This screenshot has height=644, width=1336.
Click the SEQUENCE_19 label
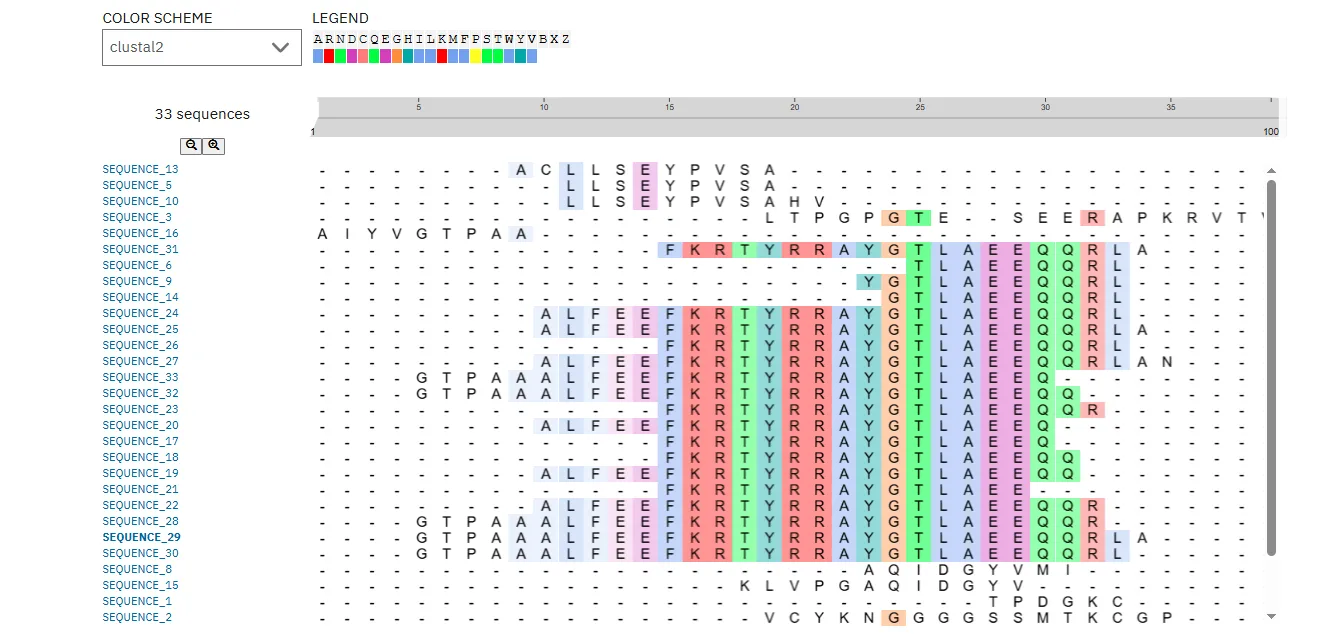point(140,473)
